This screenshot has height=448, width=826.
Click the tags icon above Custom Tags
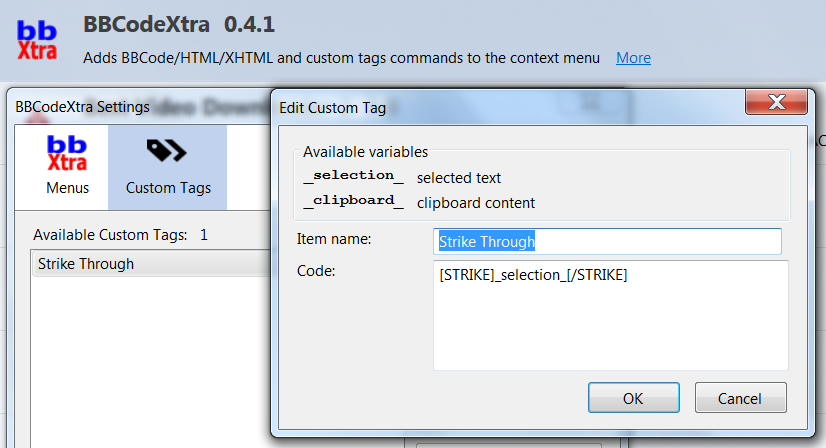(x=166, y=151)
